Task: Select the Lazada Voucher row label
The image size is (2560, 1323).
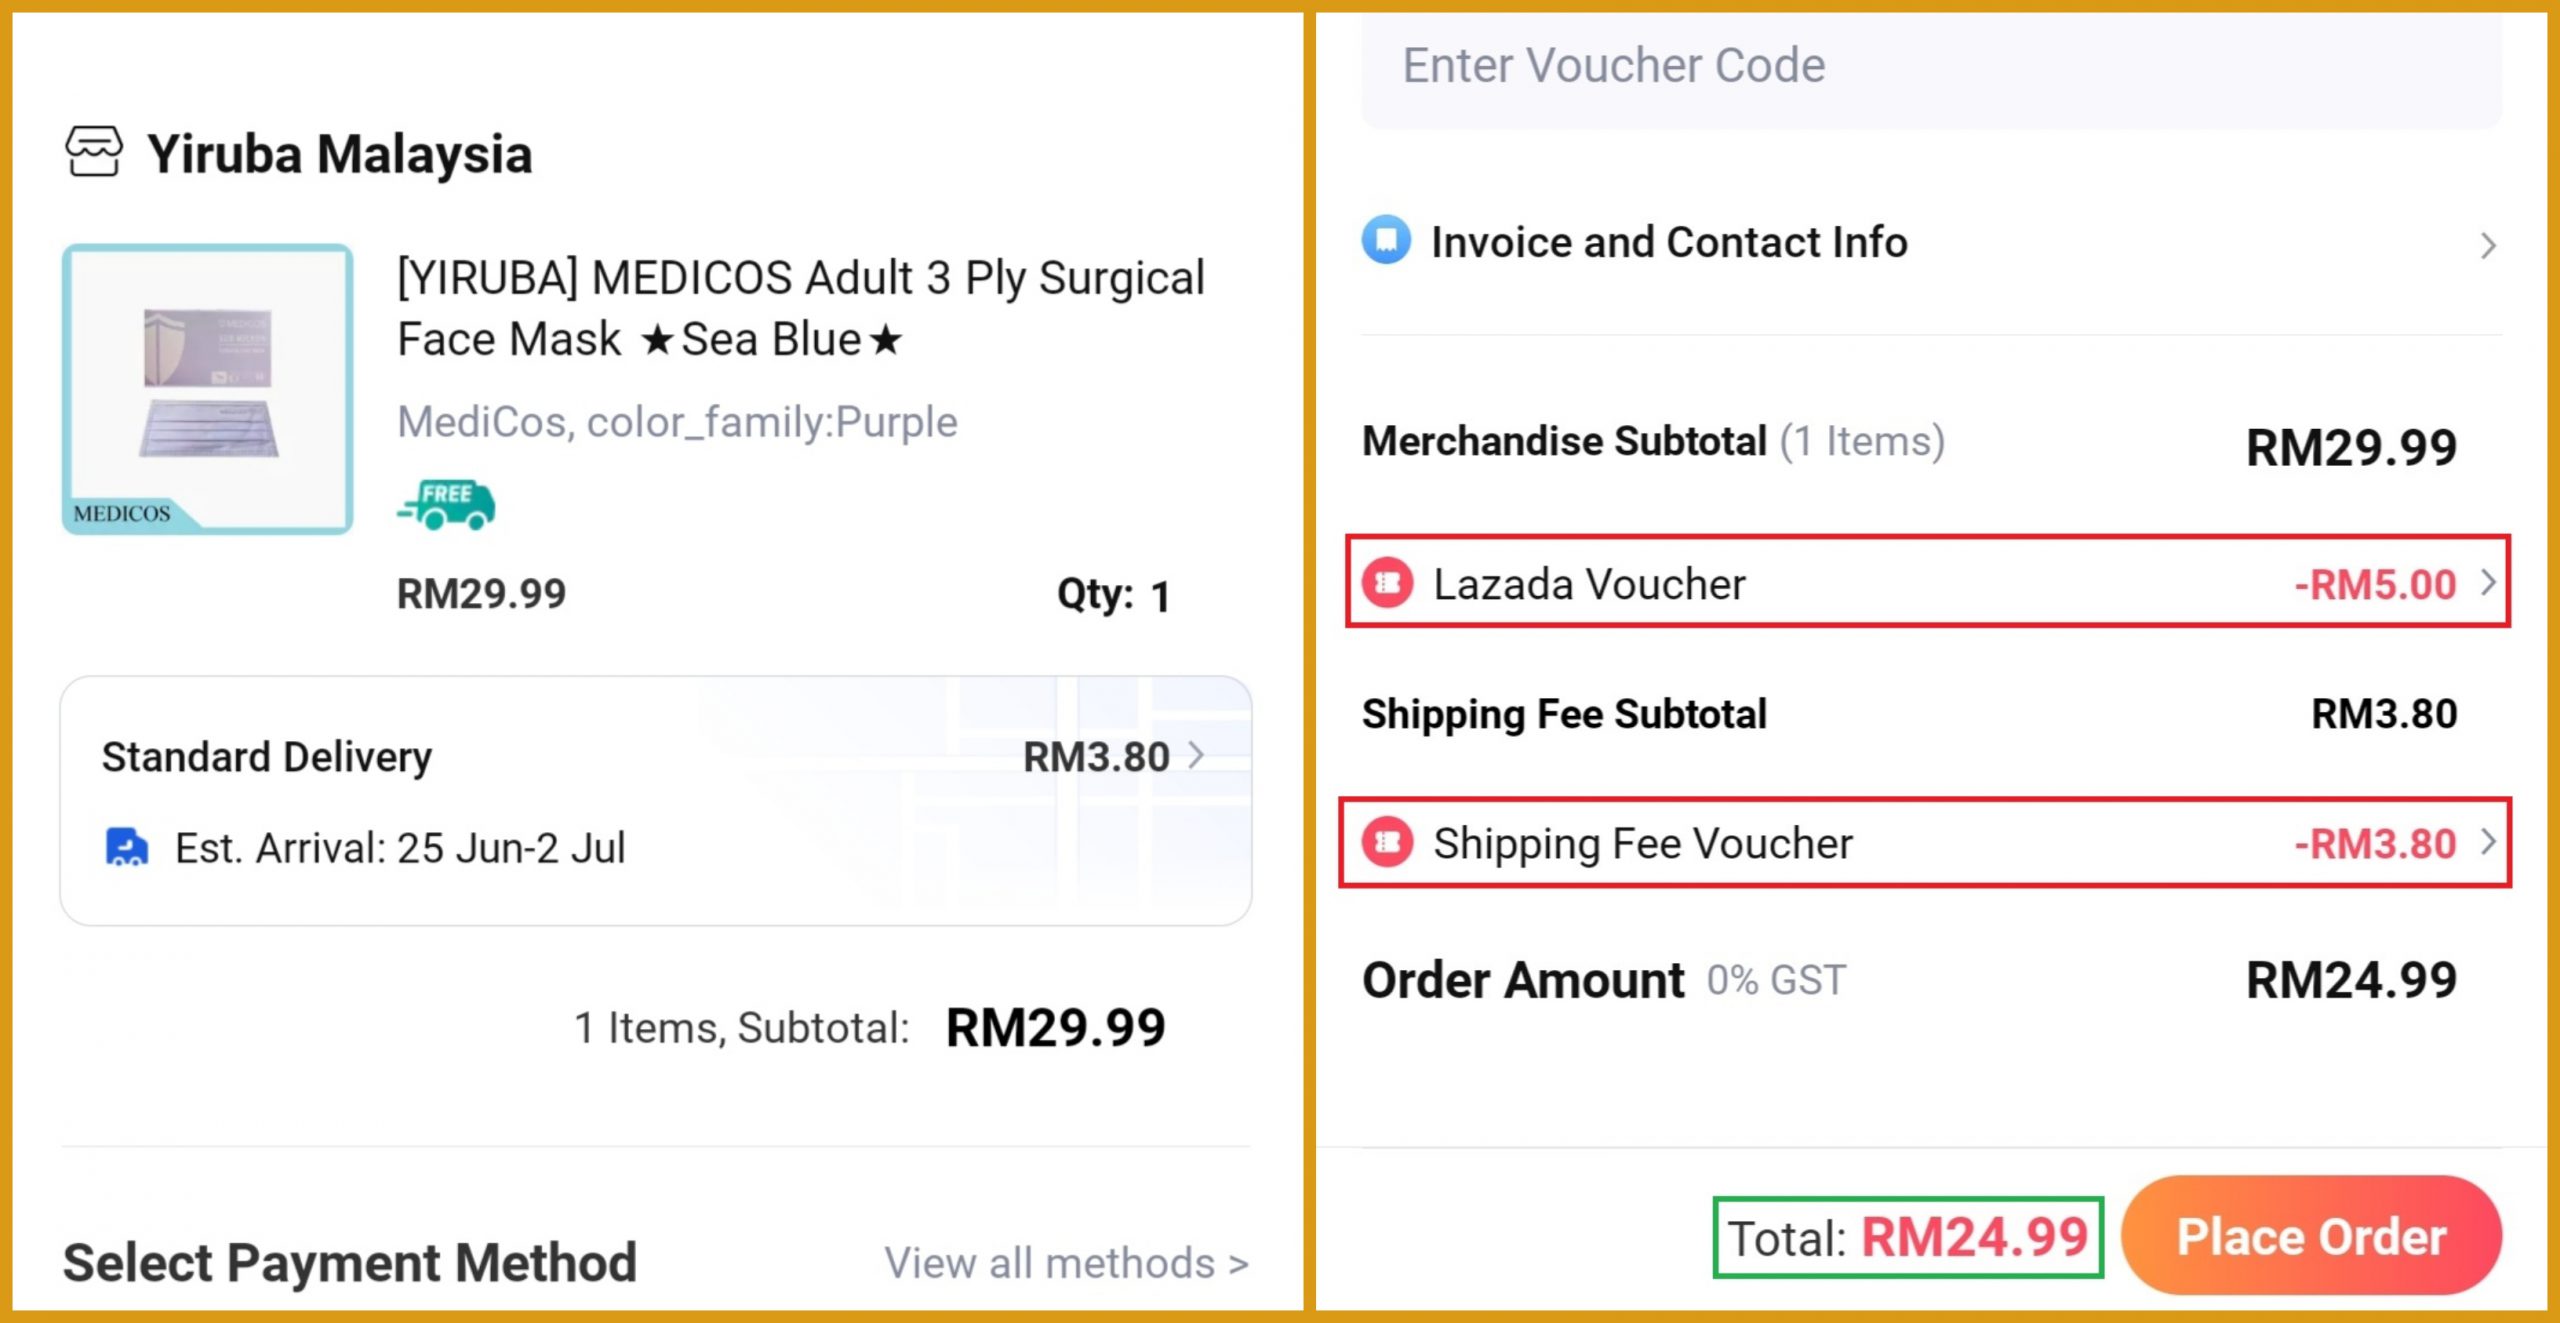Action: point(1589,584)
